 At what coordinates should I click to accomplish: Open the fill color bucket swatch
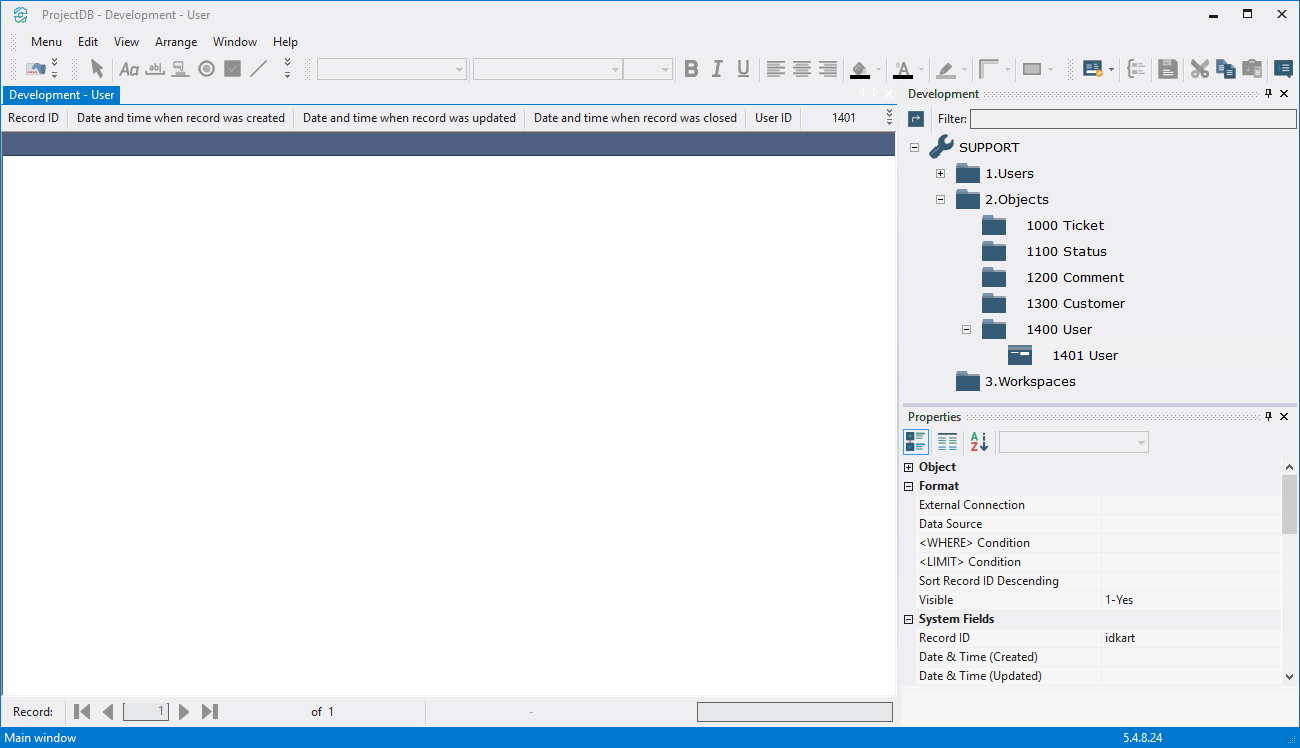(859, 69)
